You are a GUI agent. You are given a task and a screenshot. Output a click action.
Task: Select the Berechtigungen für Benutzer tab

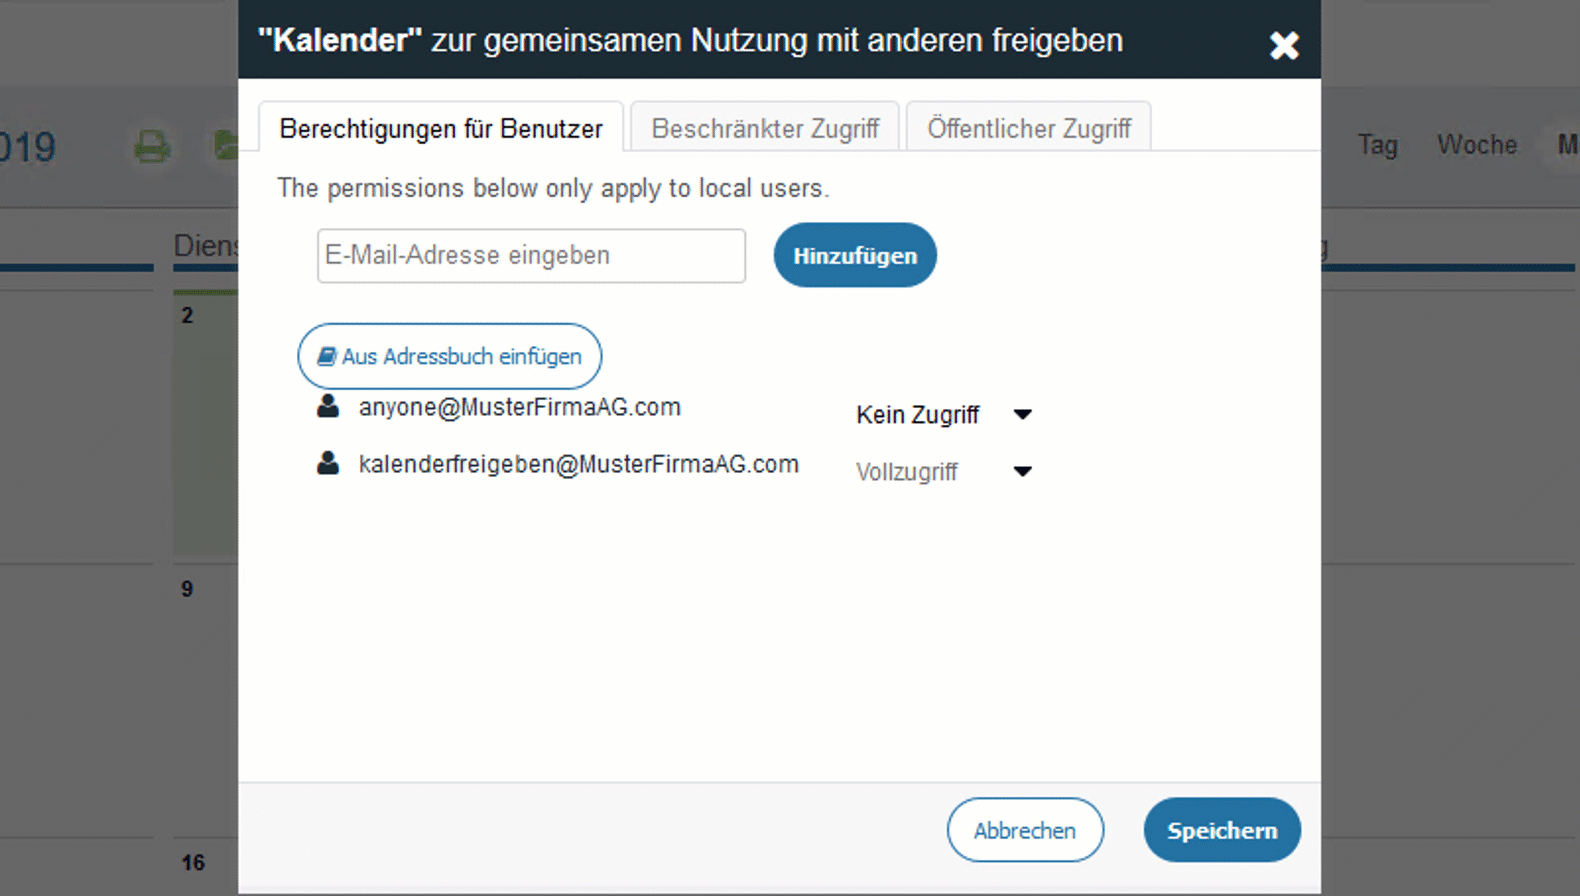click(441, 128)
